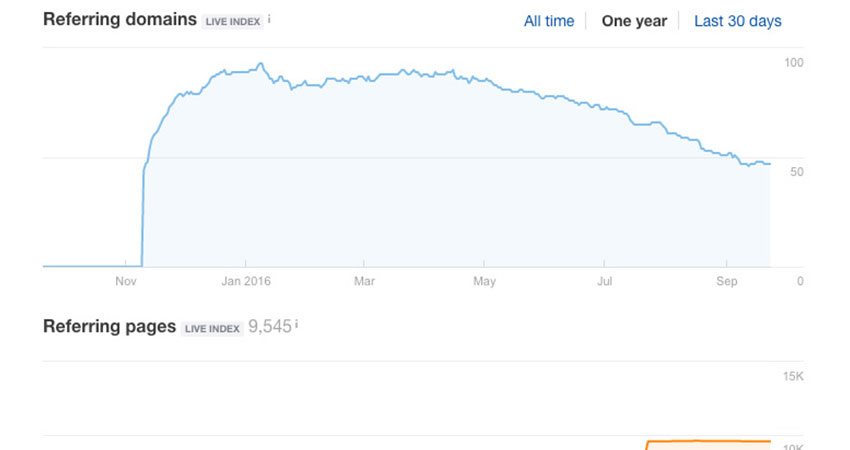850x450 pixels.
Task: Click the 100 y-axis value label
Action: click(794, 63)
